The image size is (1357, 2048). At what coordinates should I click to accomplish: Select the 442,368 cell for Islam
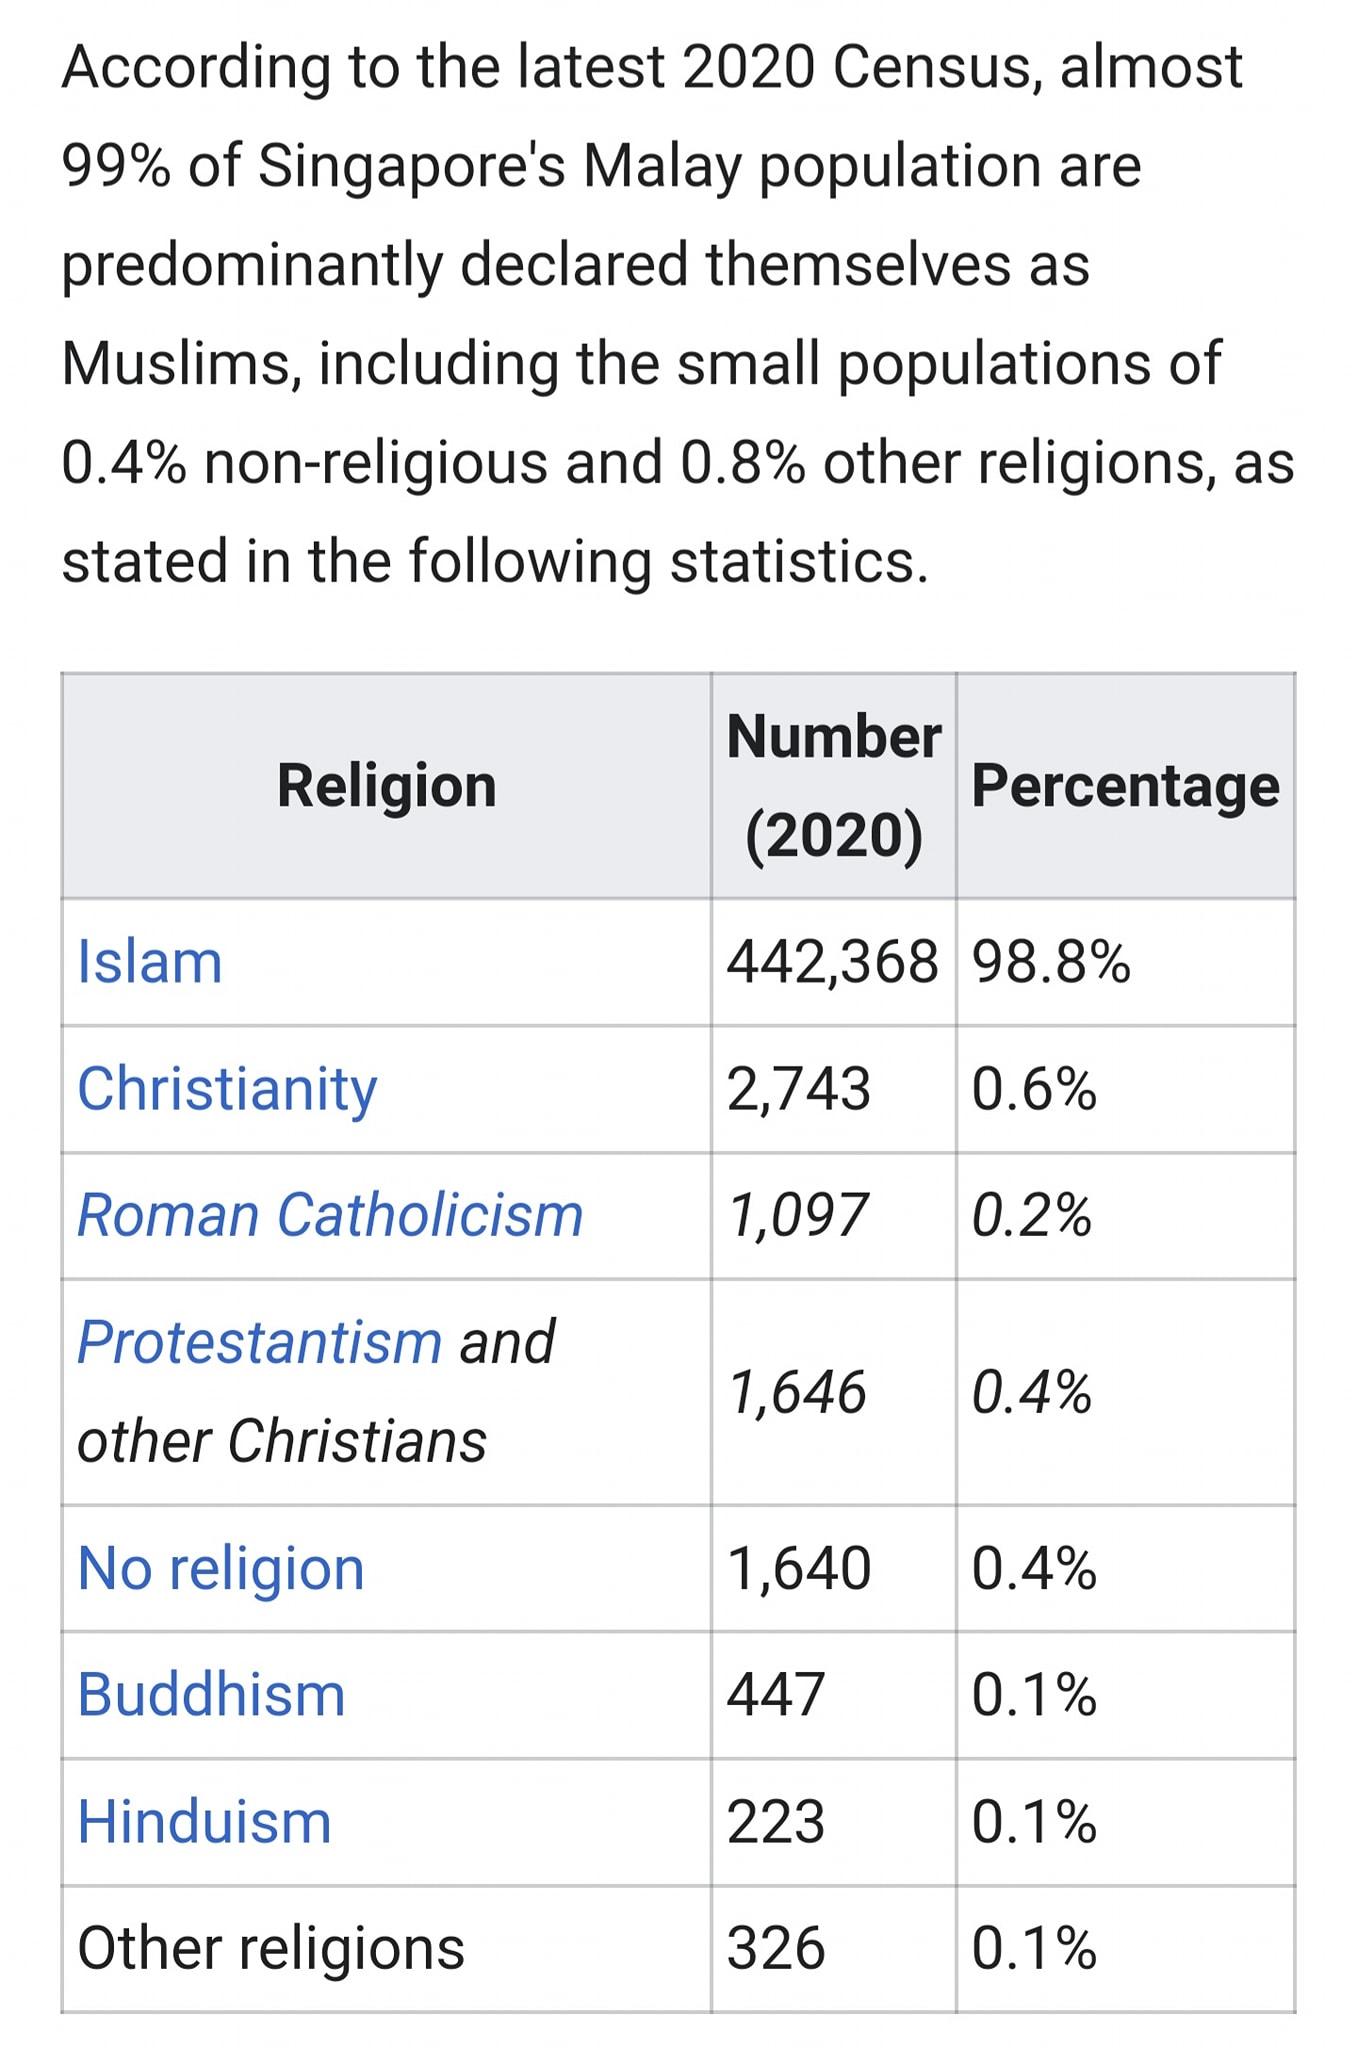pos(834,962)
